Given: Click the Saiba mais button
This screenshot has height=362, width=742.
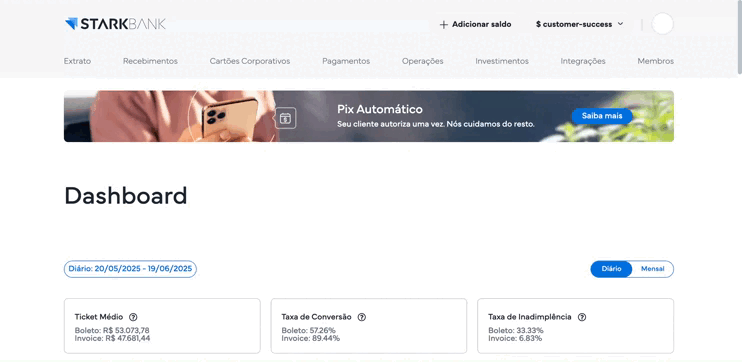Looking at the screenshot, I should pyautogui.click(x=601, y=116).
